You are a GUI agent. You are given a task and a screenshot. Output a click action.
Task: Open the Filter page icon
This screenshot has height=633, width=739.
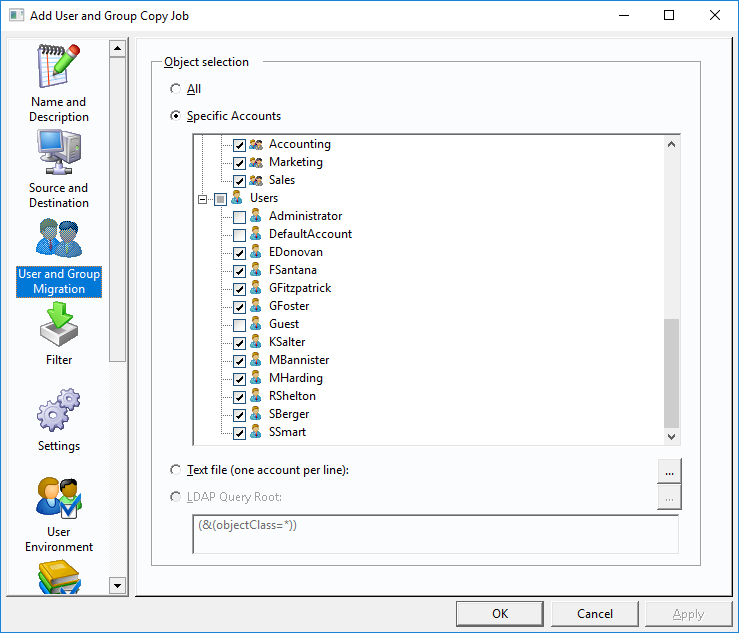59,324
